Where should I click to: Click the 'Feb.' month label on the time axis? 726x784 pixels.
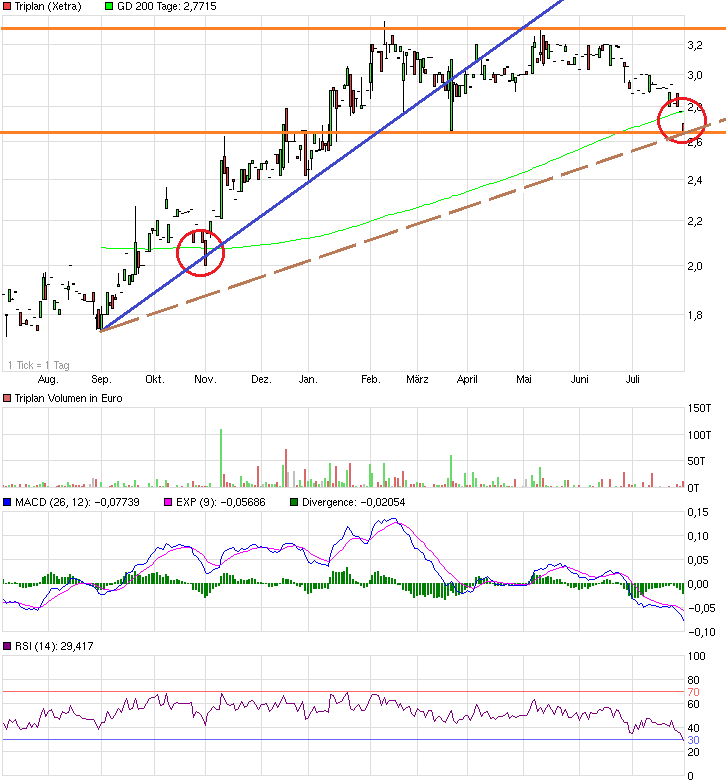[371, 380]
